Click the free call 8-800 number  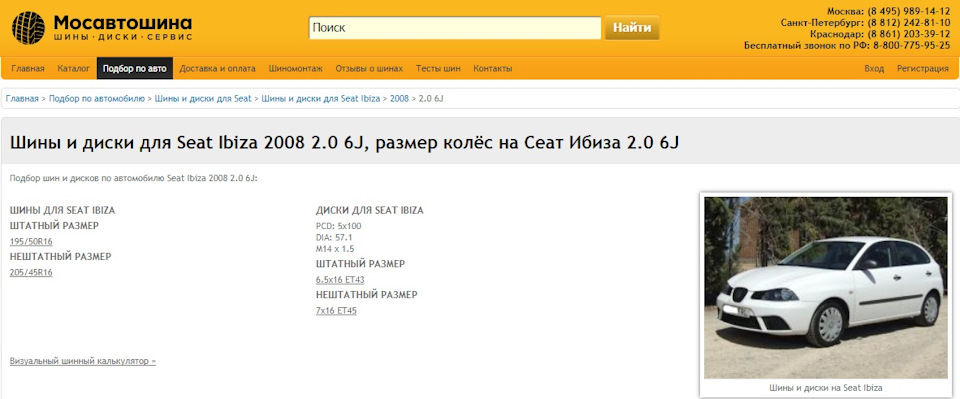(x=912, y=45)
